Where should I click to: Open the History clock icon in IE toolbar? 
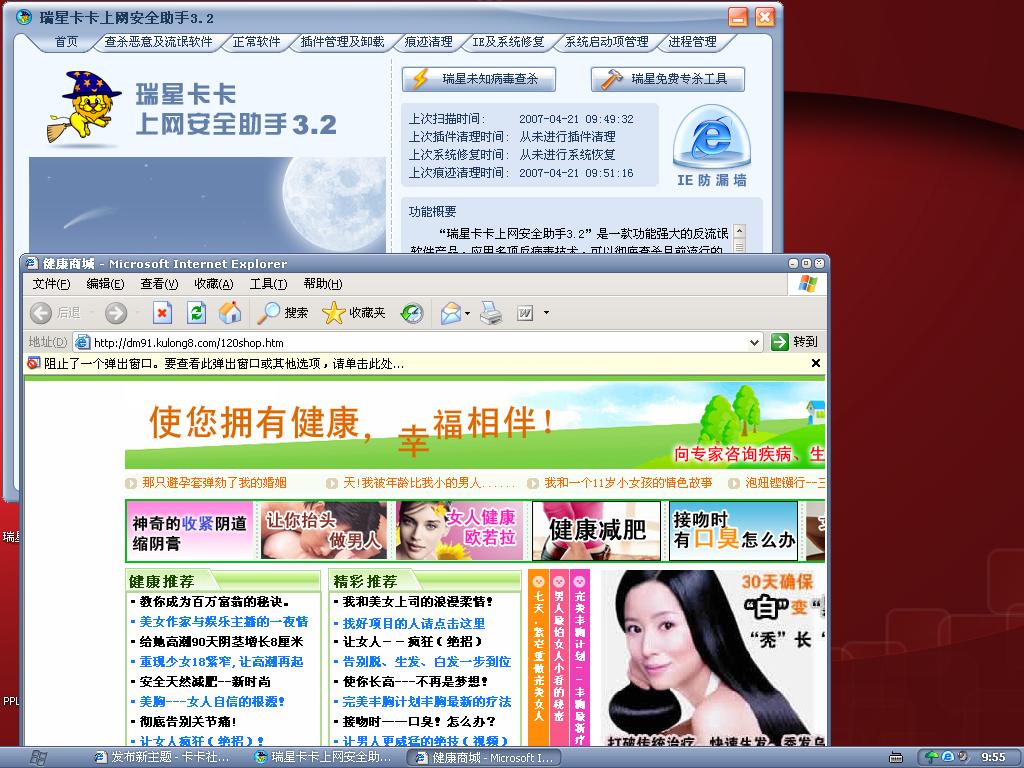click(x=412, y=313)
